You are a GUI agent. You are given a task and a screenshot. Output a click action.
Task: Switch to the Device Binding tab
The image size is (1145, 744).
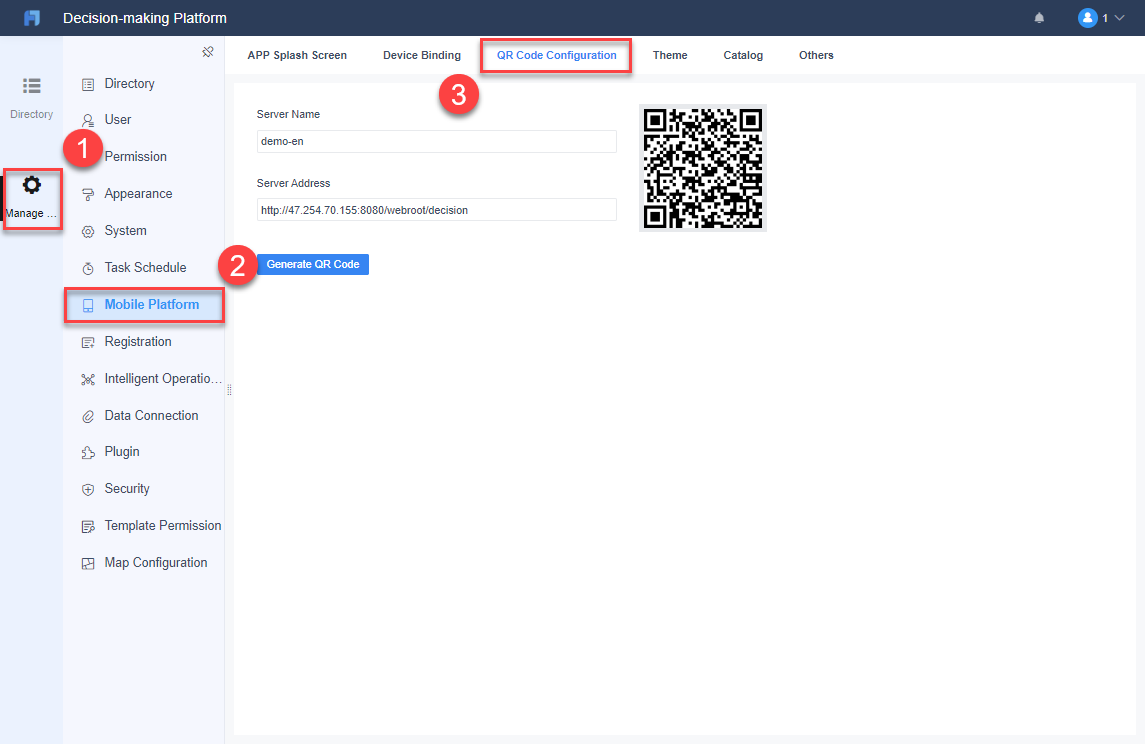[421, 55]
